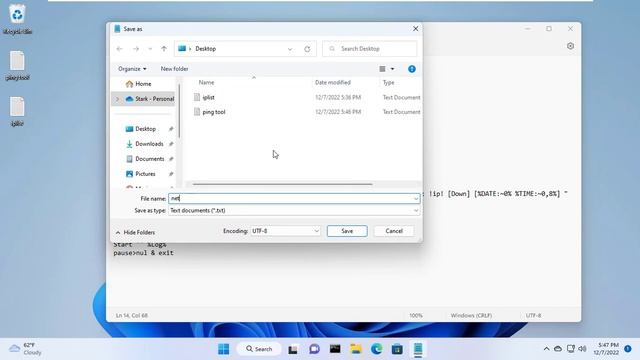This screenshot has height=360, width=640.
Task: Open OneDrive cloud tray icon
Action: coord(558,349)
